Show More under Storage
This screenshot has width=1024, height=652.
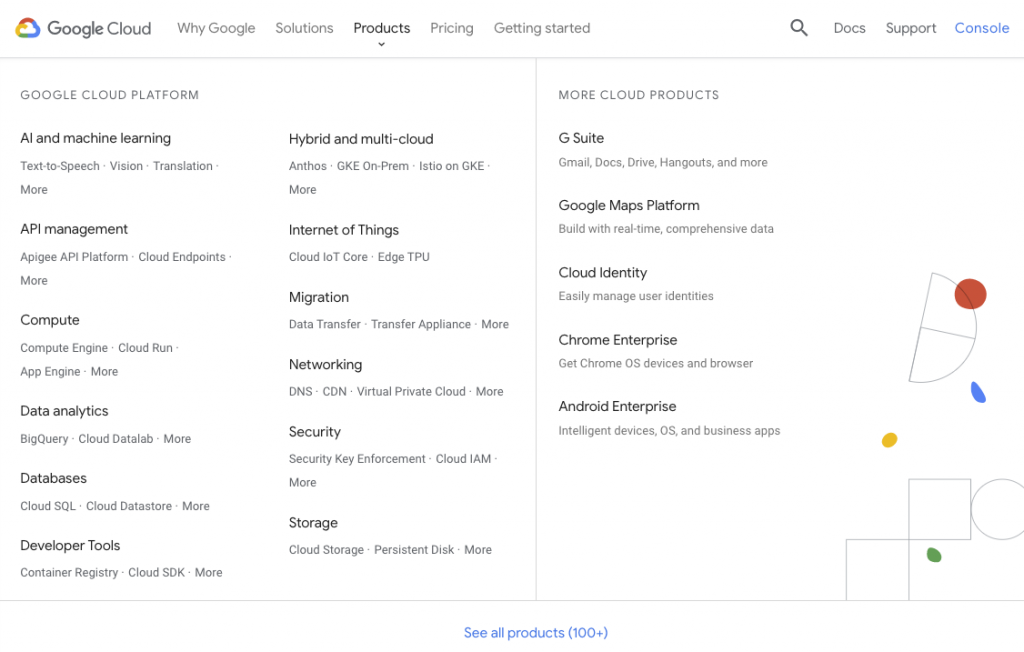[478, 549]
